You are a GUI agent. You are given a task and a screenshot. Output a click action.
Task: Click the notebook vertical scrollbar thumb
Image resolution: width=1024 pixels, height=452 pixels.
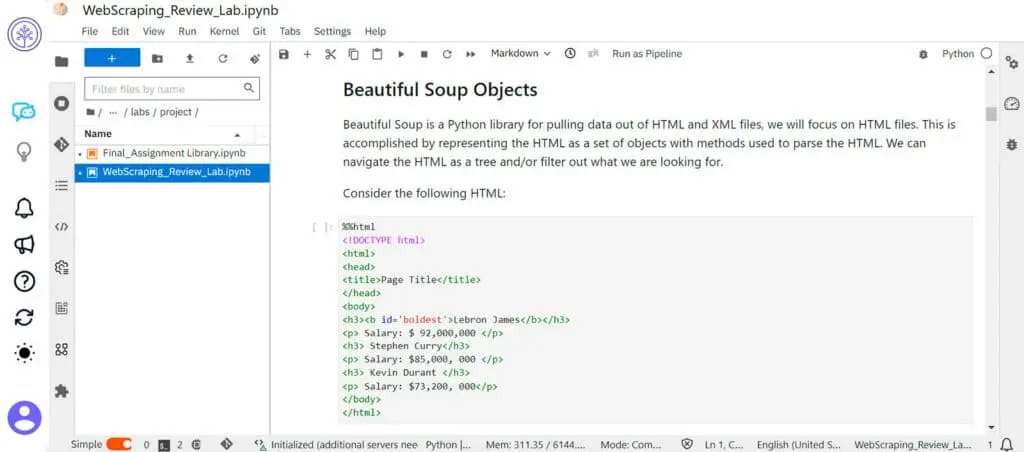tap(991, 114)
